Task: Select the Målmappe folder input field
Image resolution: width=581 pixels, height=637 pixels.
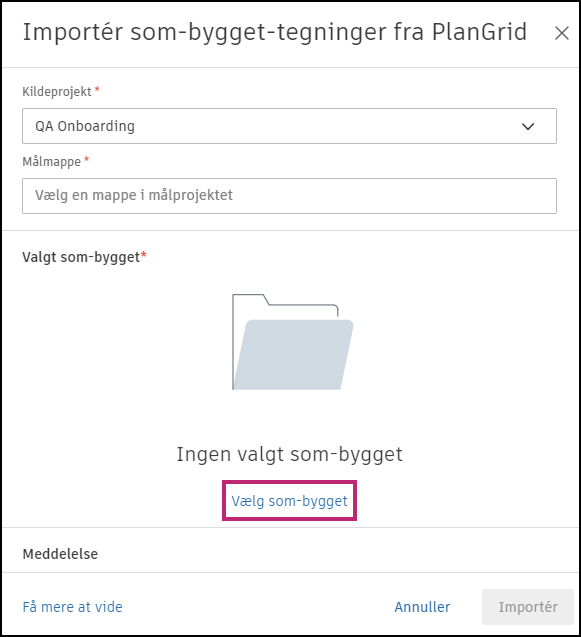Action: [x=289, y=196]
